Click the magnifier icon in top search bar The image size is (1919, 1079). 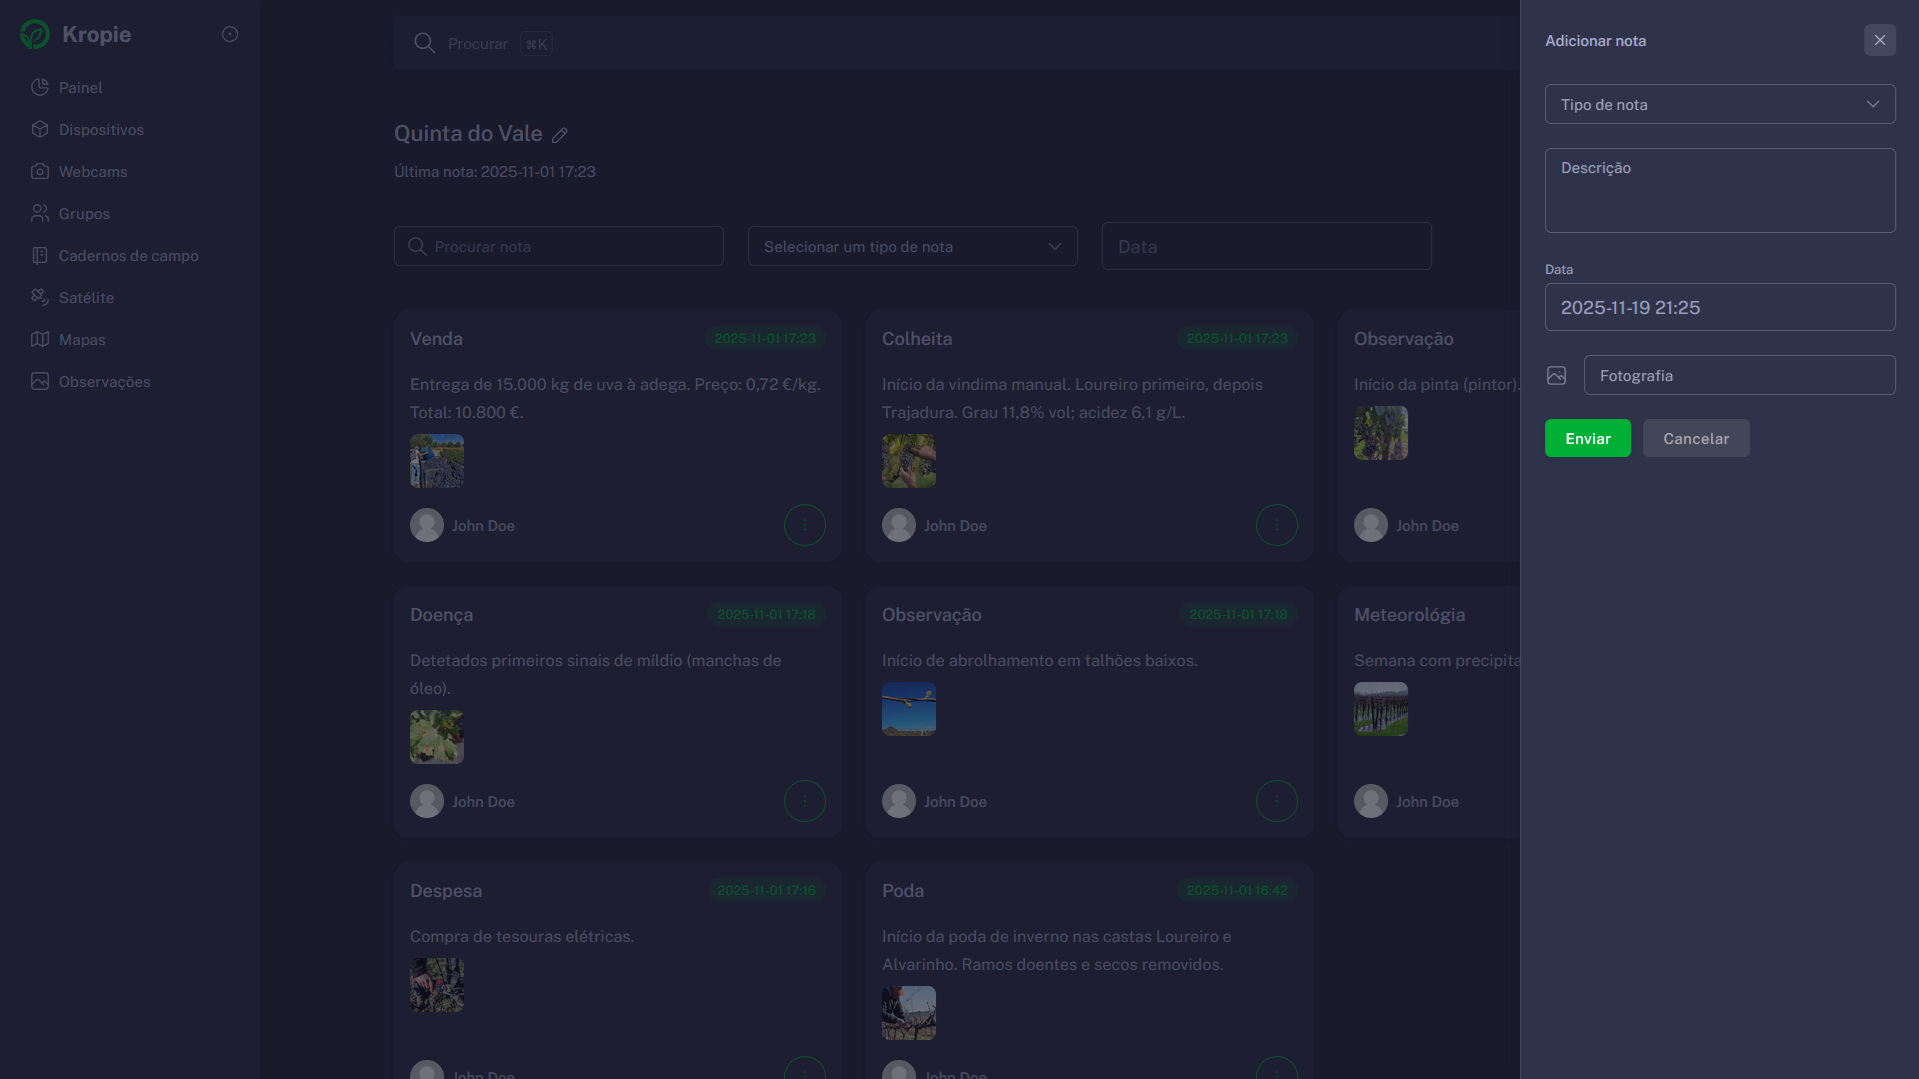pos(424,44)
